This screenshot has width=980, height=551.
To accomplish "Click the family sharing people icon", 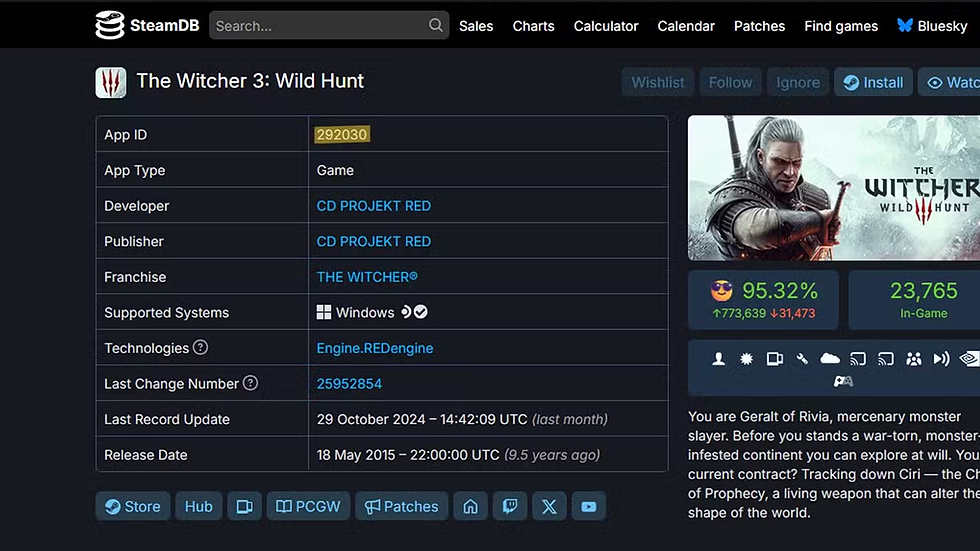I will [914, 359].
